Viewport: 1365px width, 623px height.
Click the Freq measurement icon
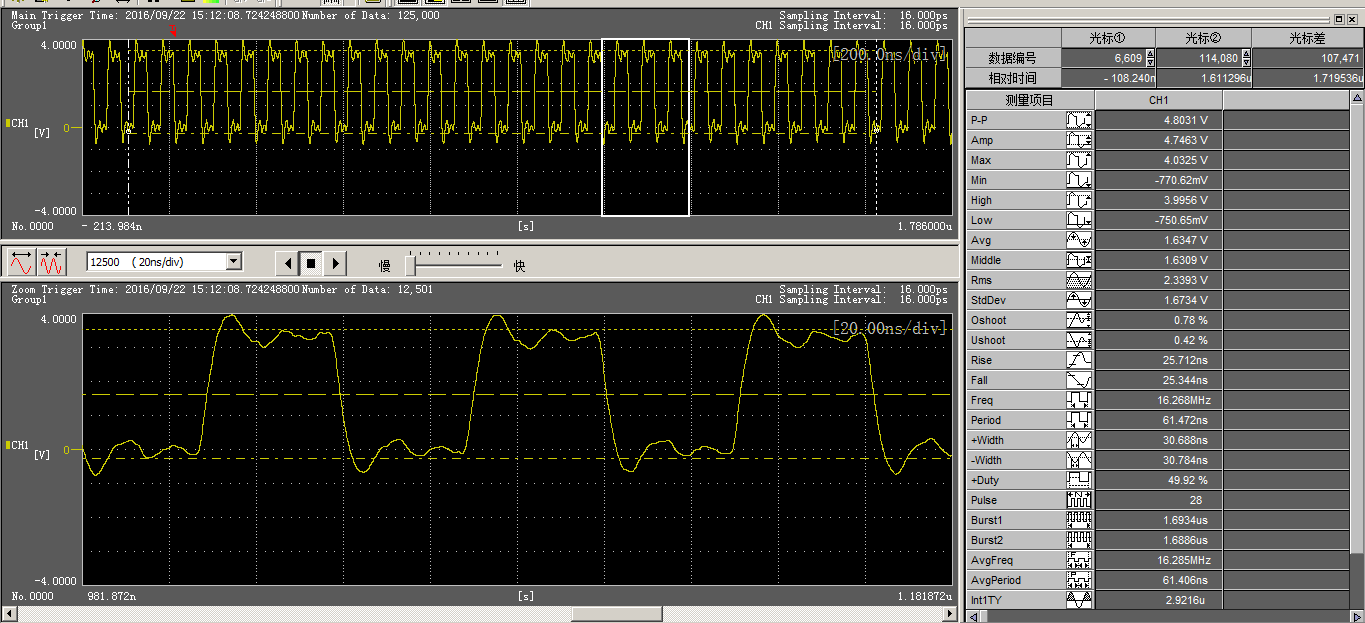tap(1079, 400)
